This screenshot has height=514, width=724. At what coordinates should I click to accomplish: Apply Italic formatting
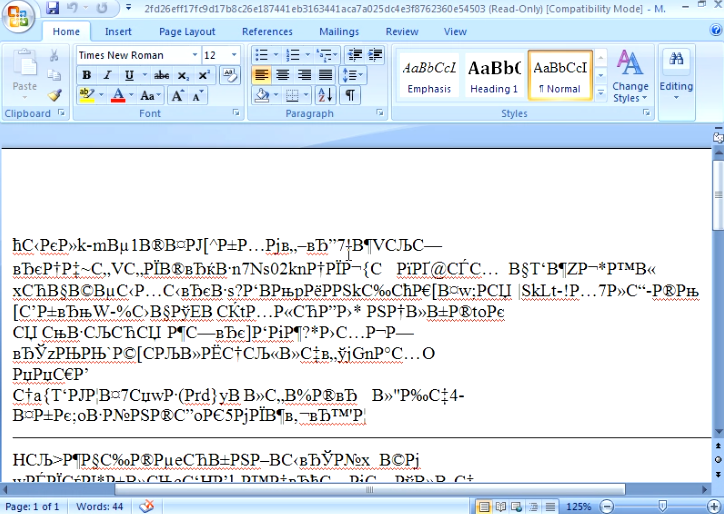tap(107, 76)
